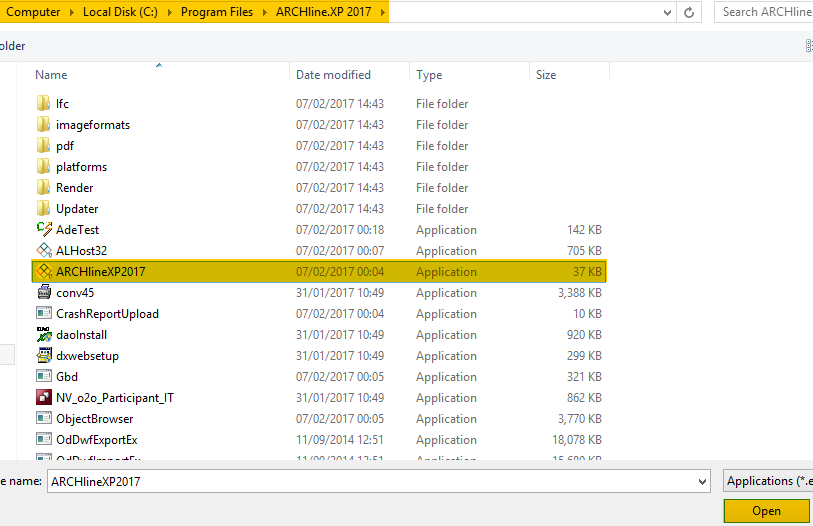
Task: Sort files by Name column
Action: click(51, 75)
